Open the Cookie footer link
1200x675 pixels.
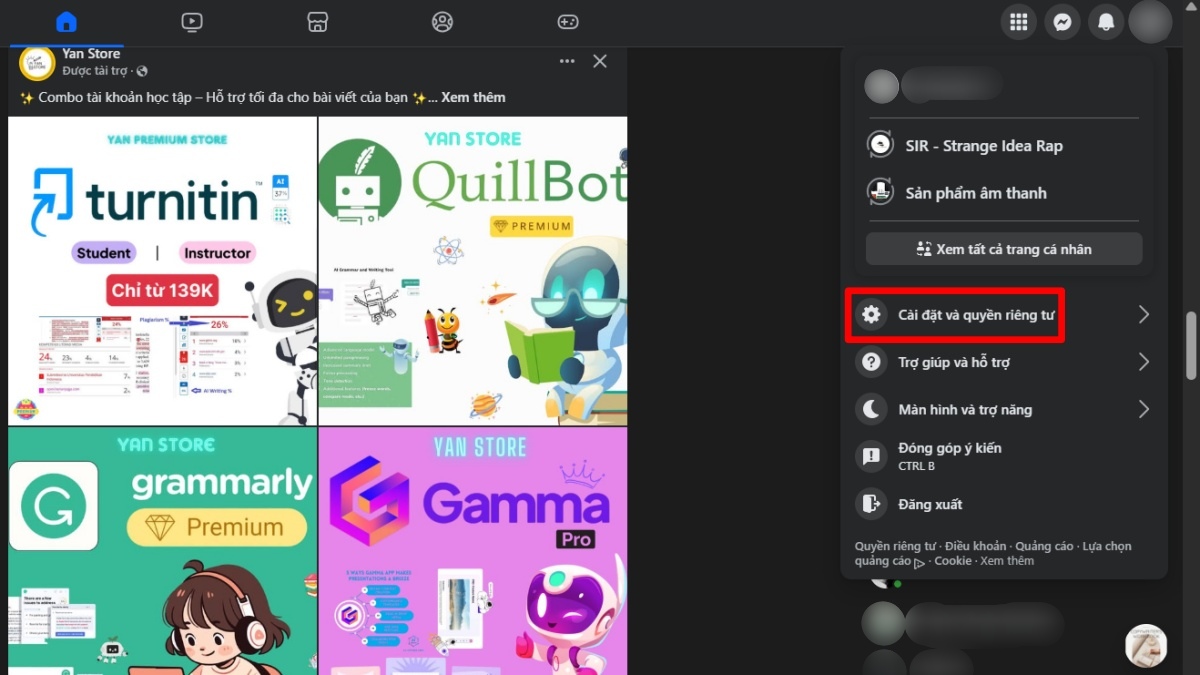(x=953, y=561)
